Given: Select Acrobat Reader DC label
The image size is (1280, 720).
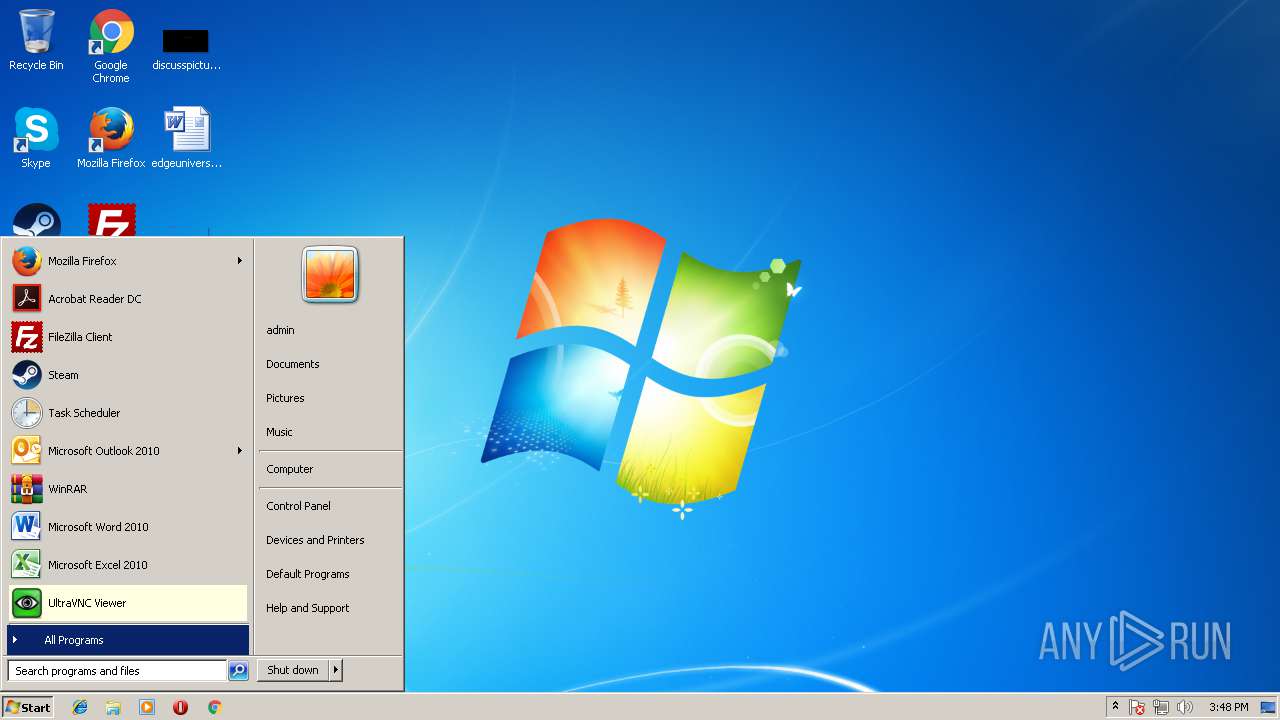Looking at the screenshot, I should click(95, 299).
